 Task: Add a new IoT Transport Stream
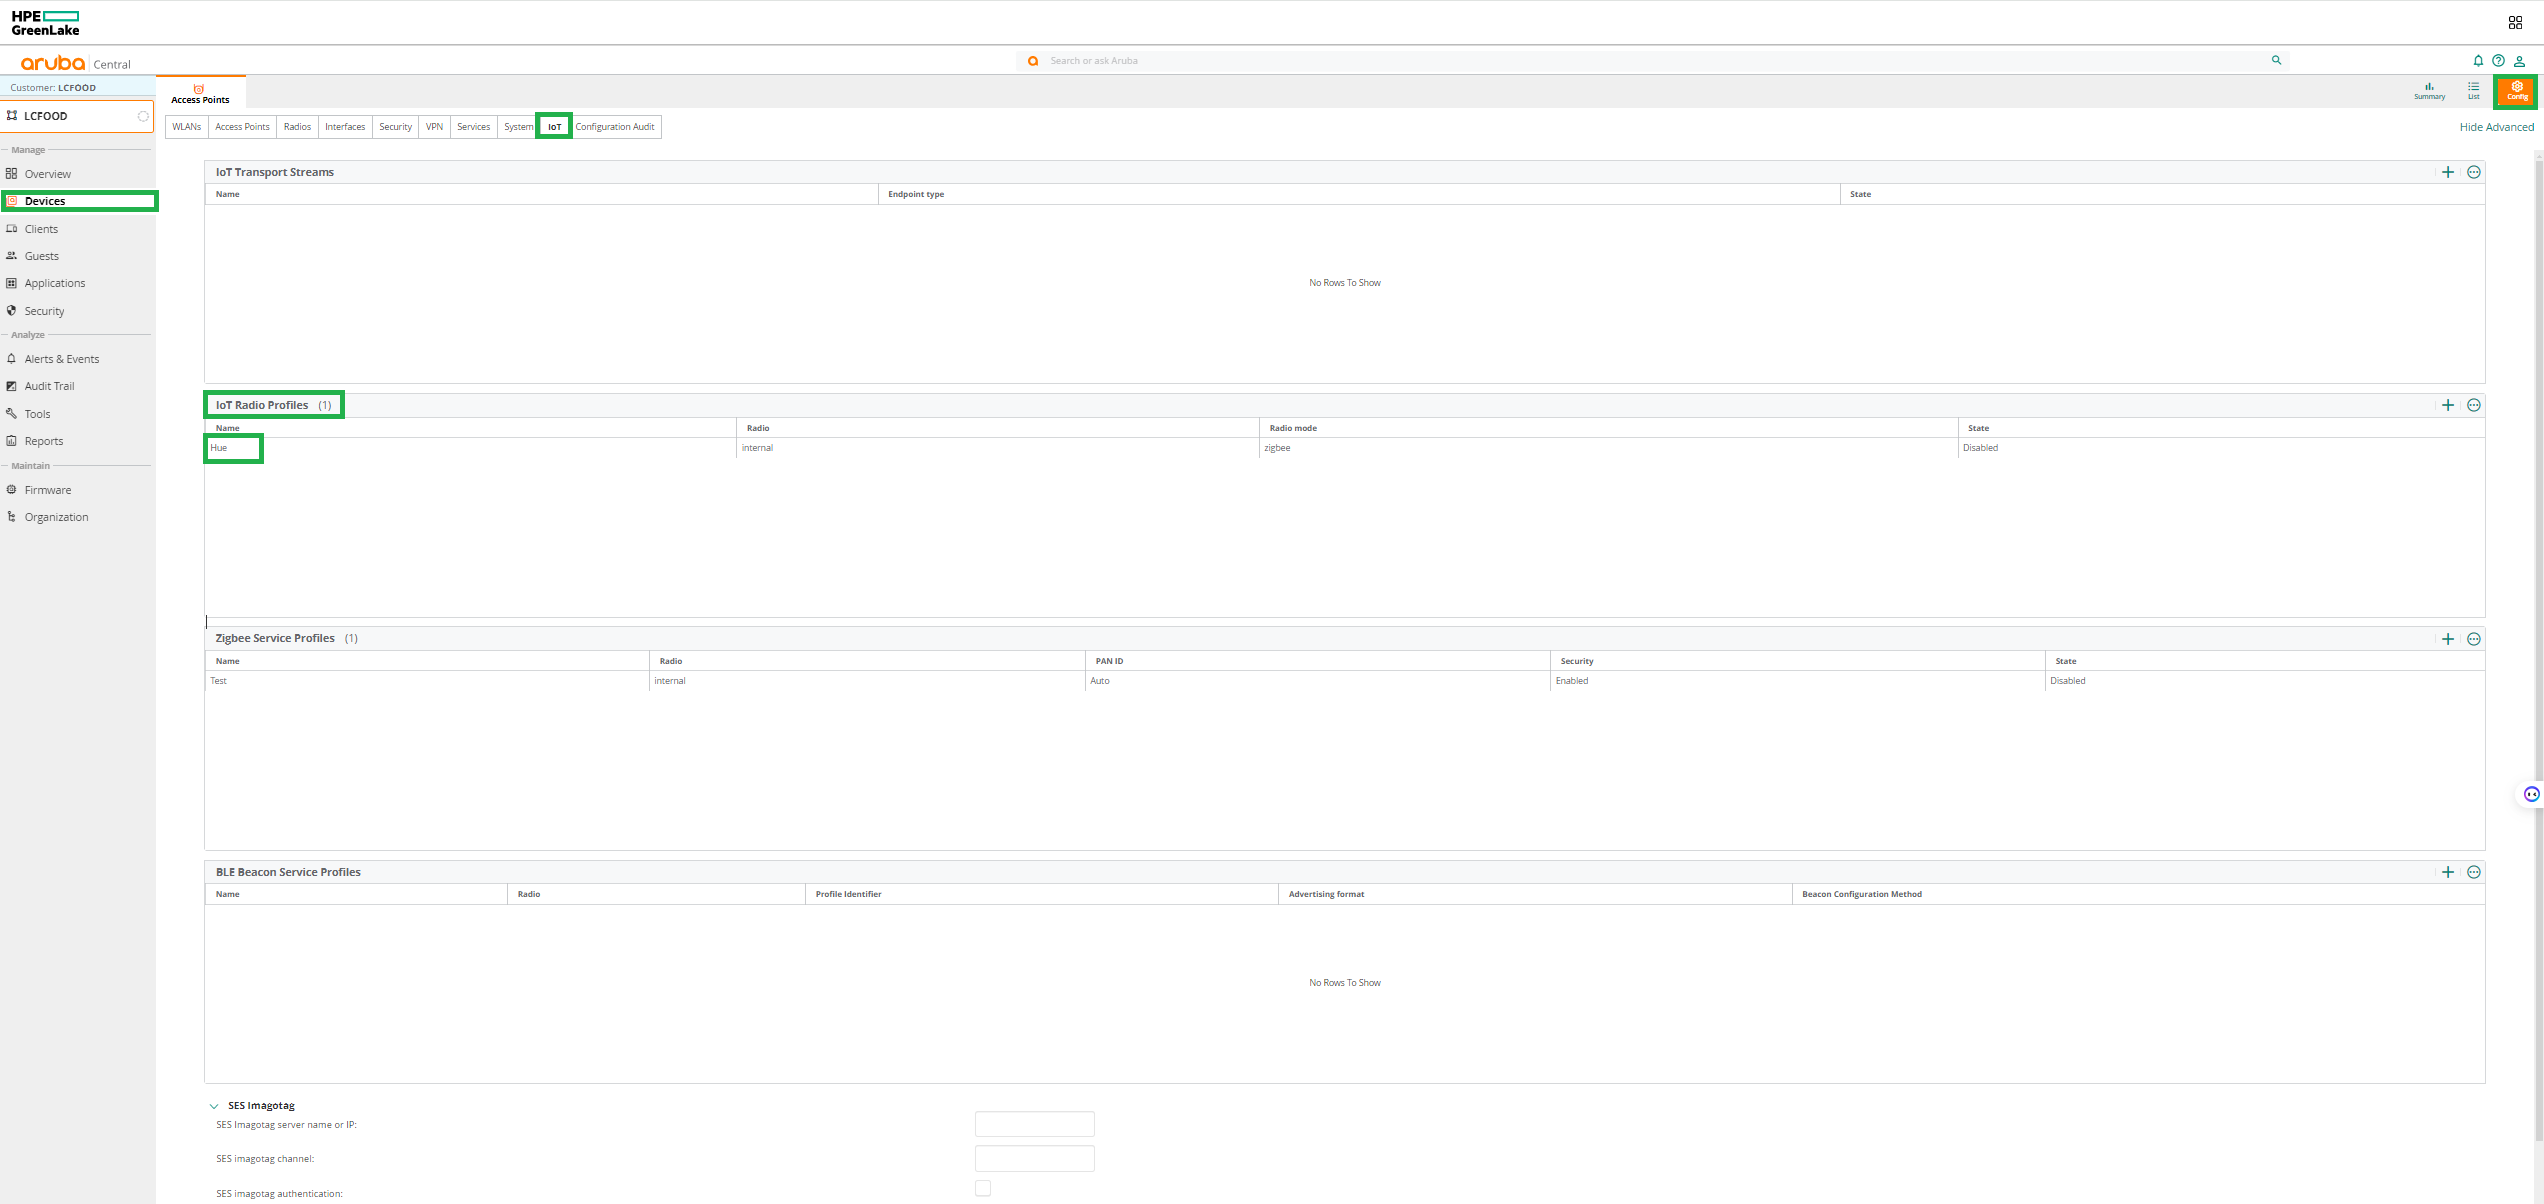click(2447, 172)
